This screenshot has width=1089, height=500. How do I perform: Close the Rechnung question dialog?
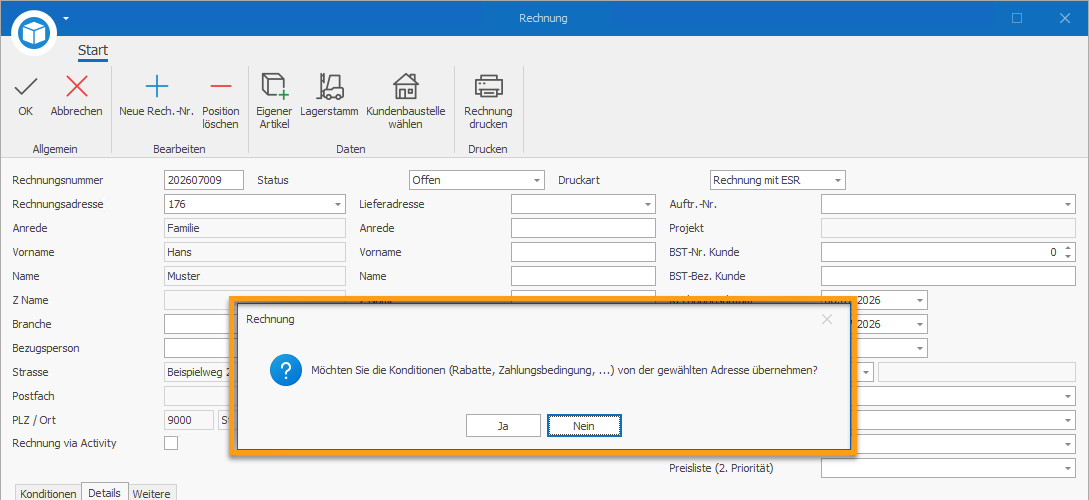click(826, 319)
